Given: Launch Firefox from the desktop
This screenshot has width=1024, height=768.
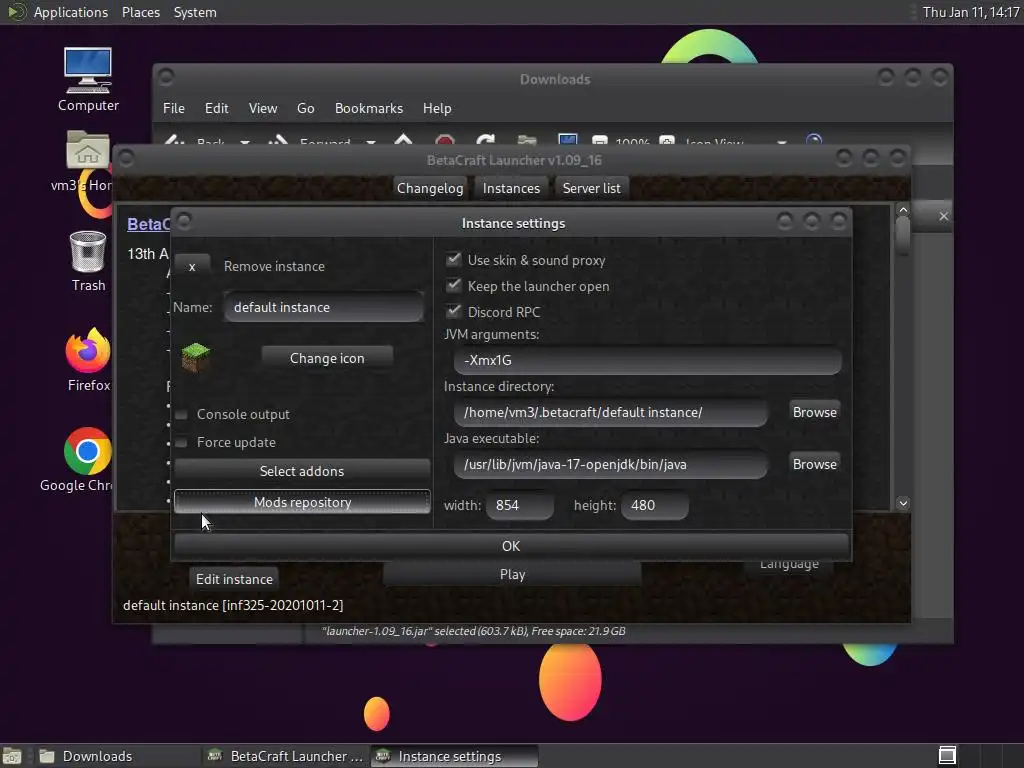Looking at the screenshot, I should tap(88, 360).
